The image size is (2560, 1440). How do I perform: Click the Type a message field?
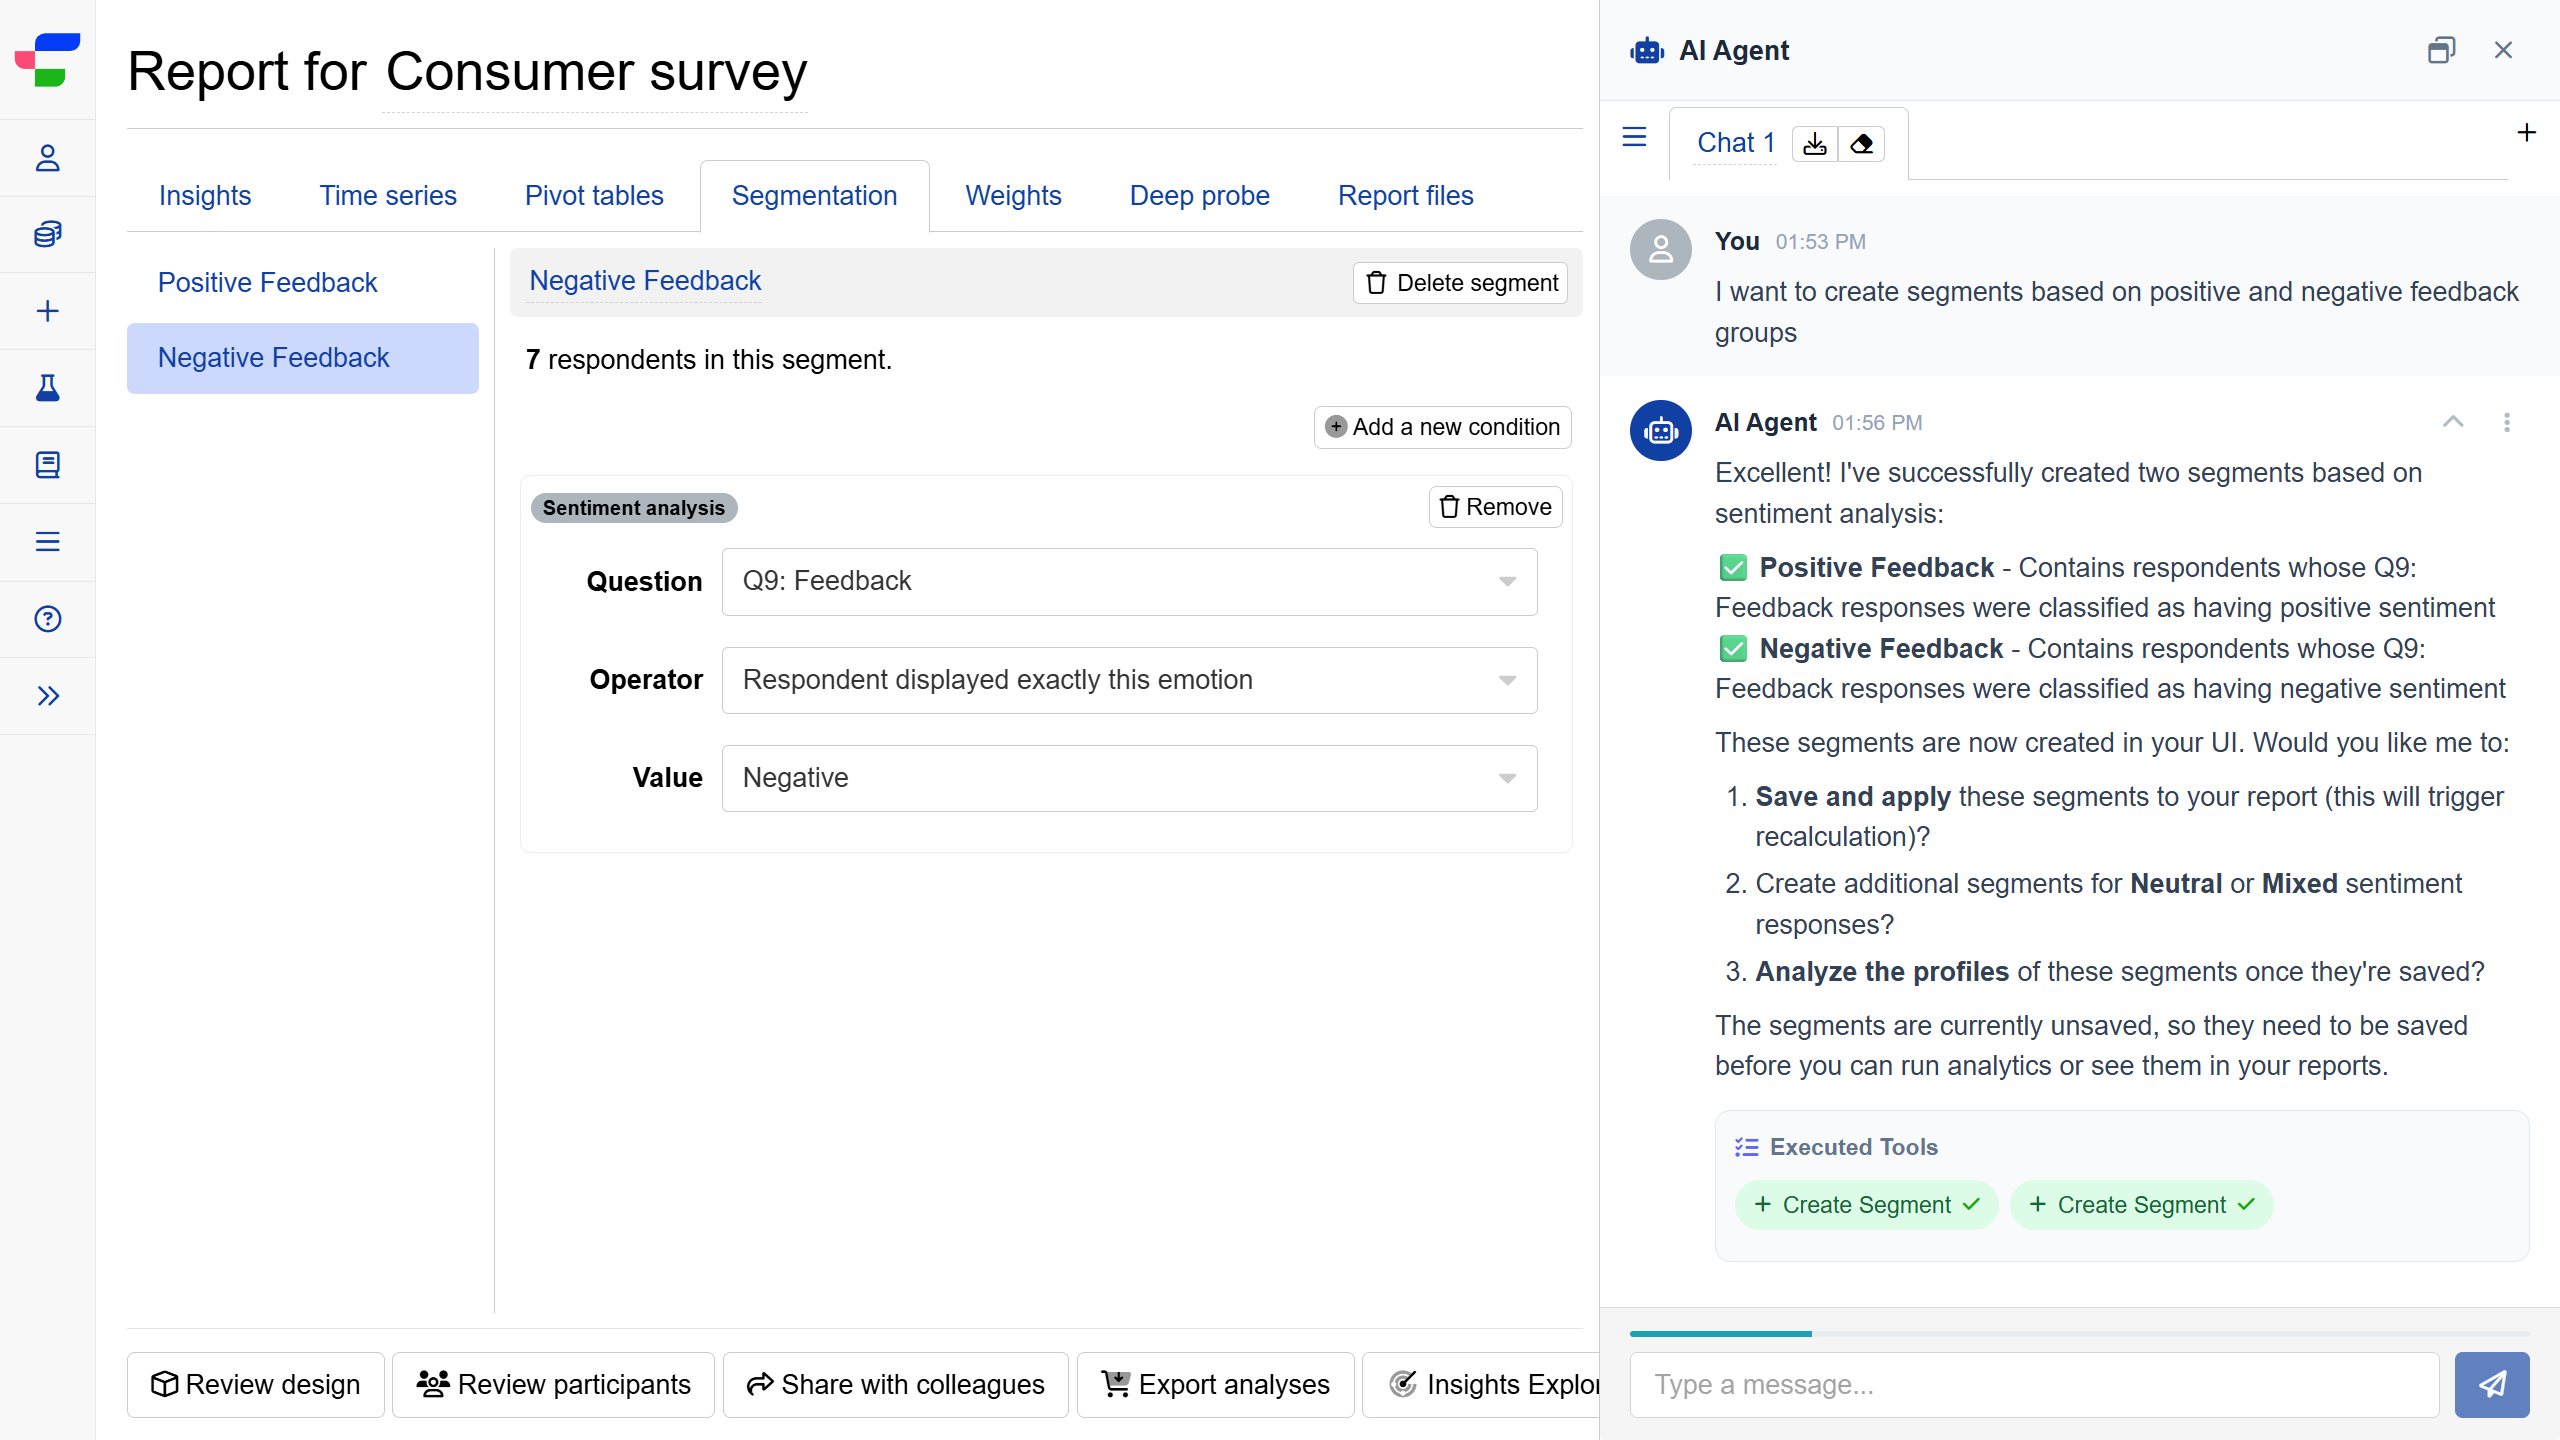click(2033, 1384)
